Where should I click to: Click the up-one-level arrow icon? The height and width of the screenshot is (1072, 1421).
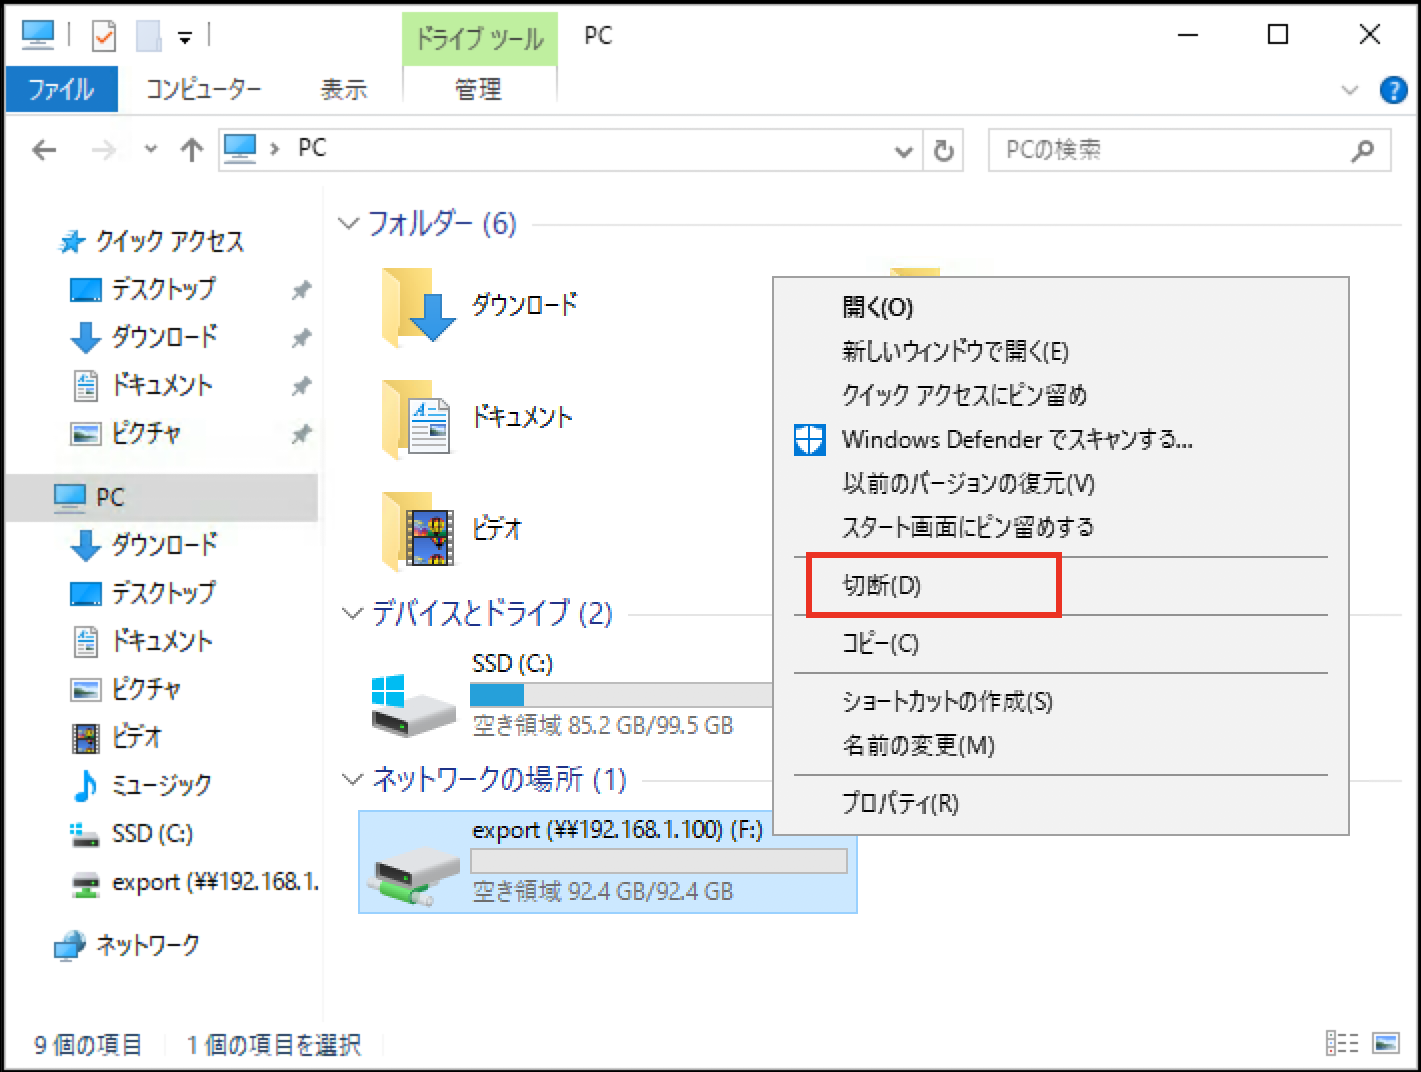click(191, 150)
